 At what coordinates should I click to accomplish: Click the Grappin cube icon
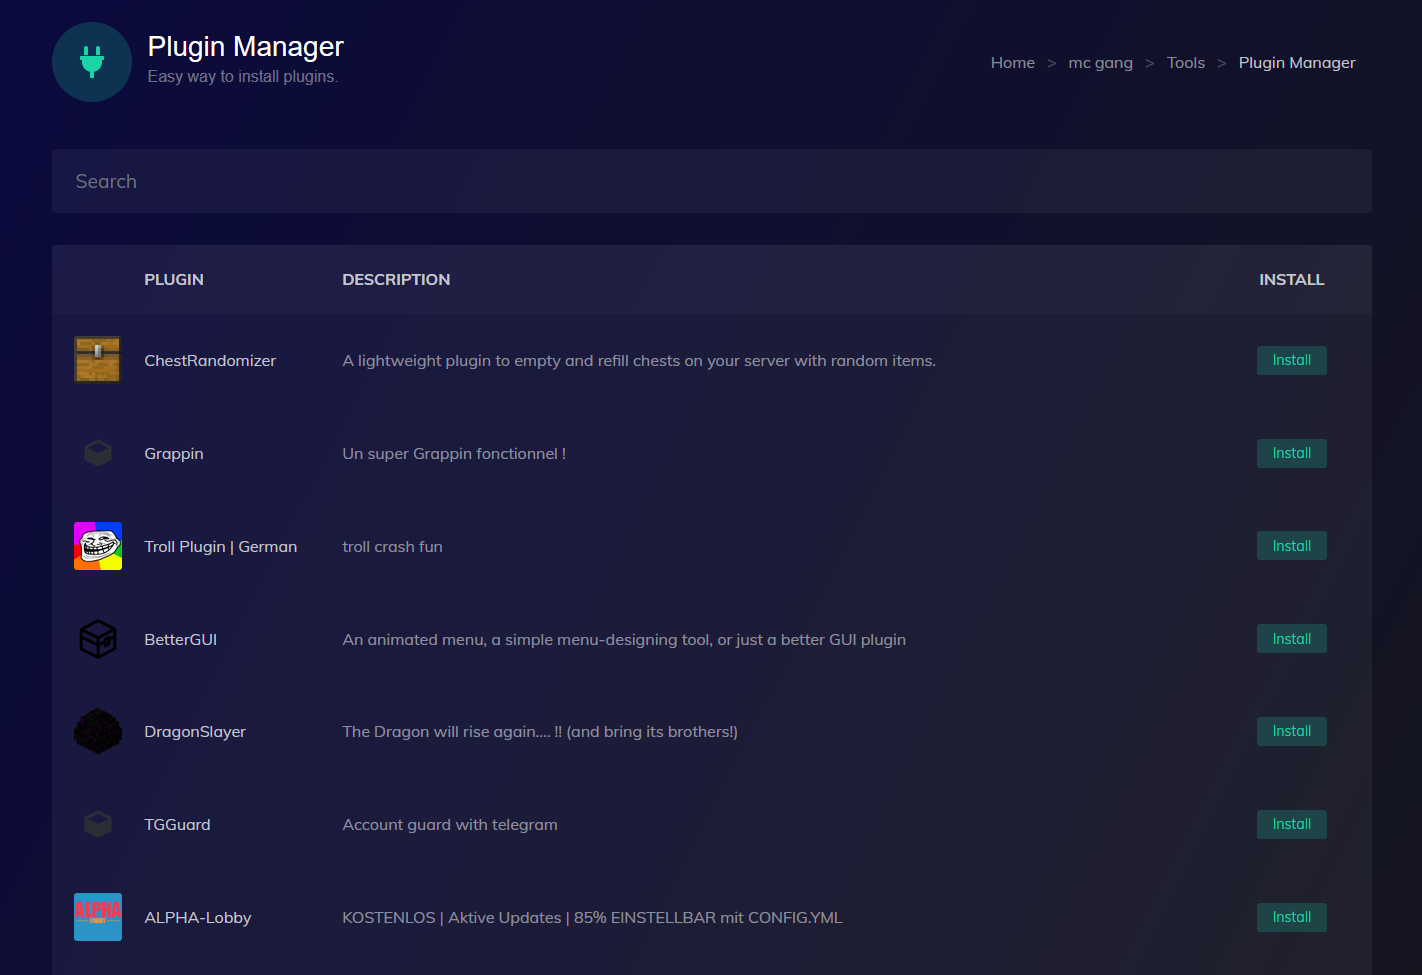click(98, 453)
